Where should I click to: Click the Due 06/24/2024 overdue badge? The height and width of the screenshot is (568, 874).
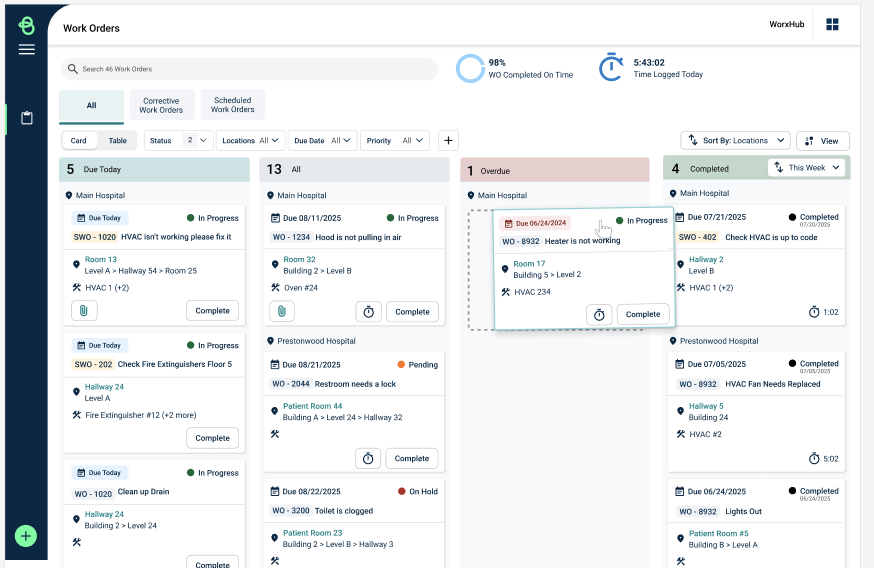point(535,223)
